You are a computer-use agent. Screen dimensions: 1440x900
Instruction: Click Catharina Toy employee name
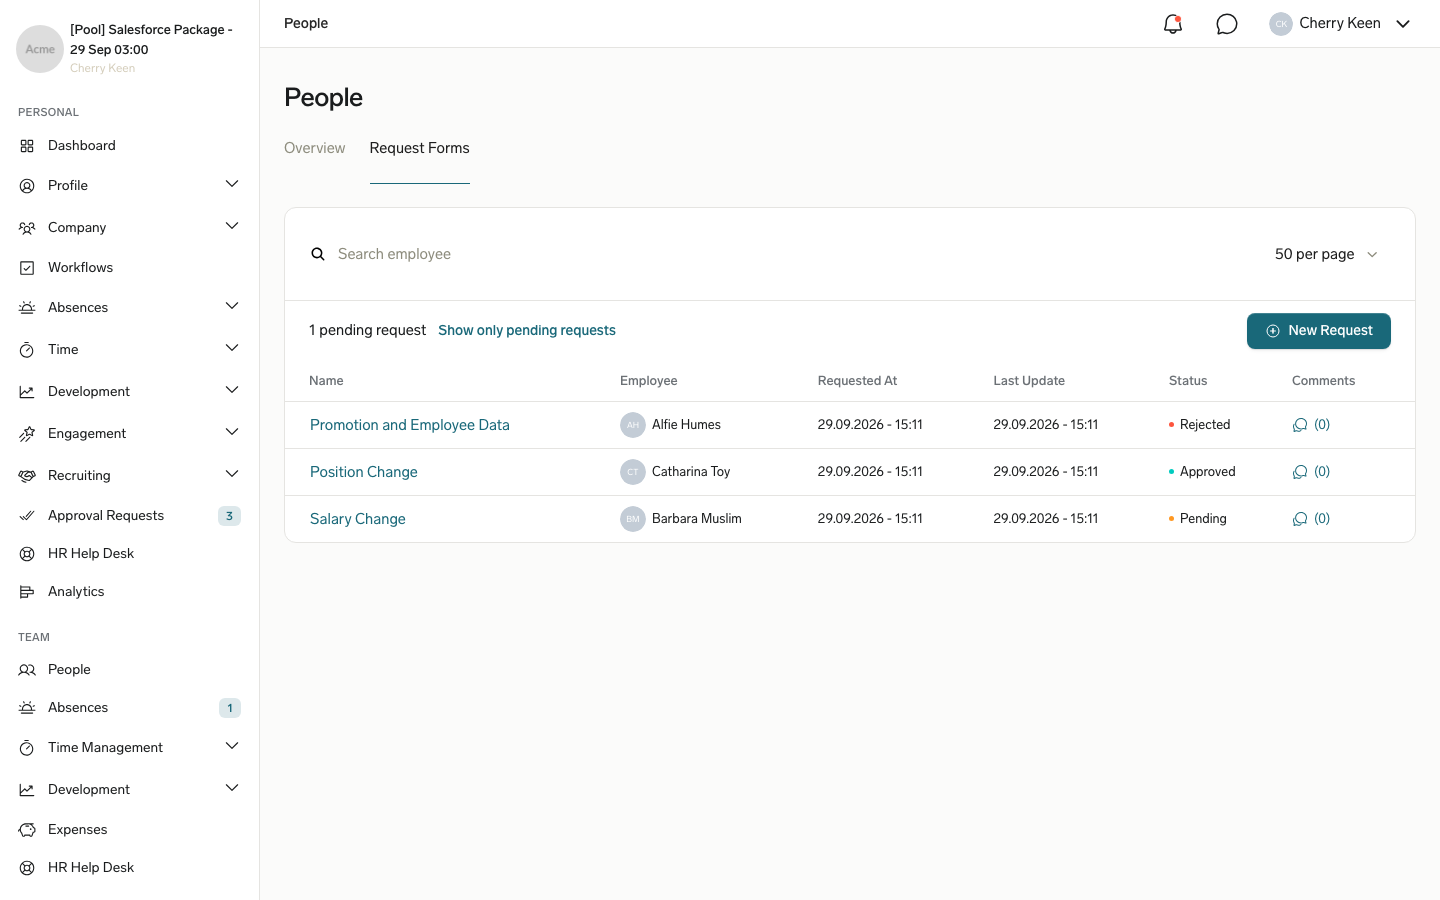(691, 472)
